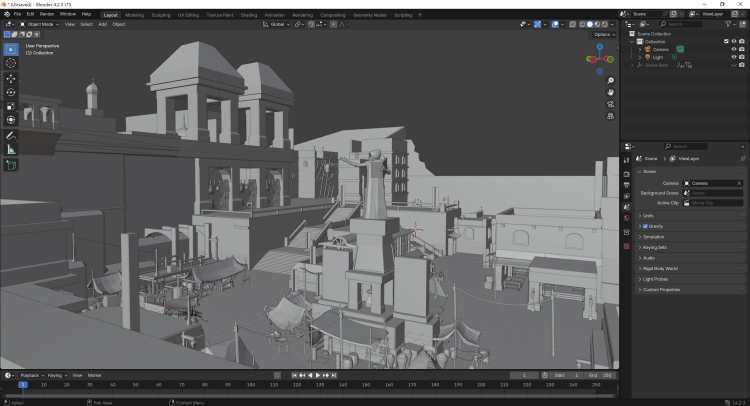Pick the Annotate pencil tool
750x406 pixels.
click(x=11, y=135)
